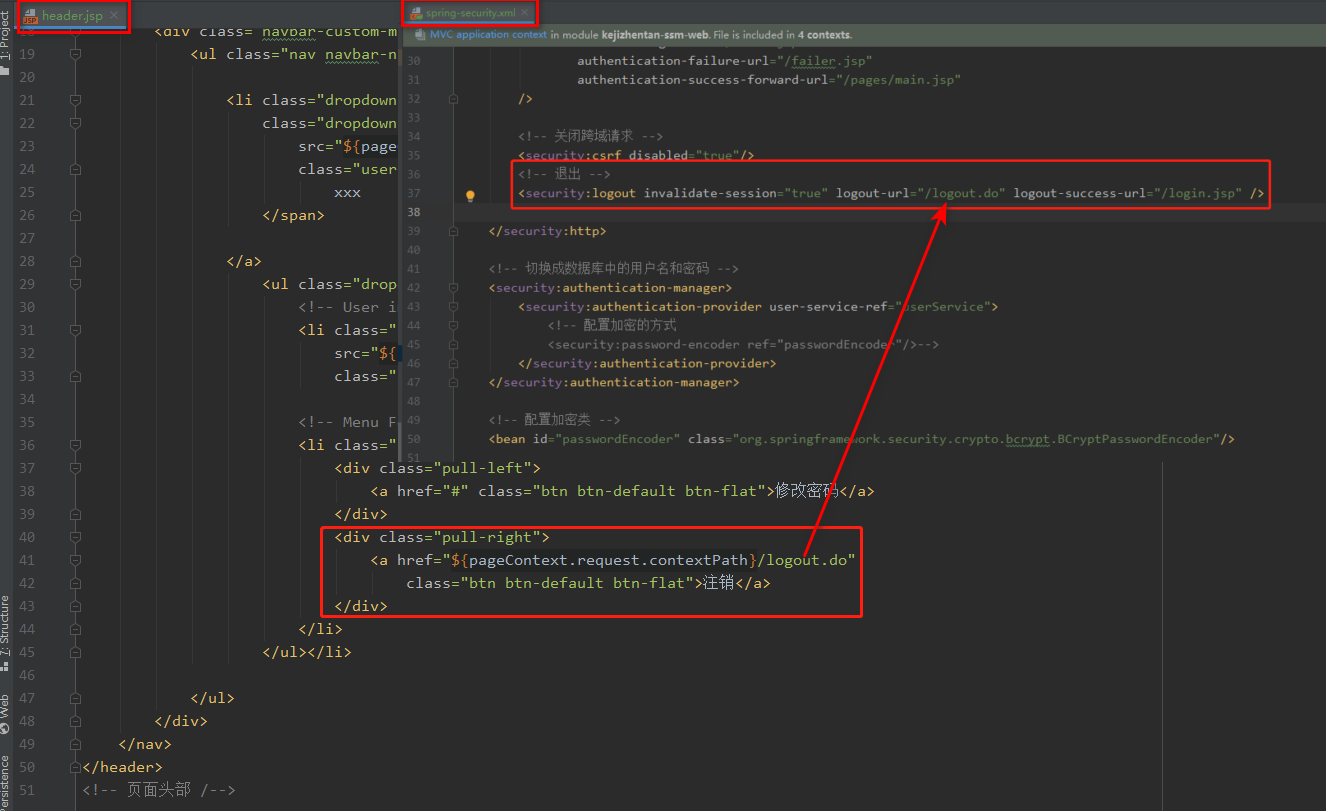Toggle the </nav> fold marker at line 49
The width and height of the screenshot is (1326, 811).
[75, 744]
